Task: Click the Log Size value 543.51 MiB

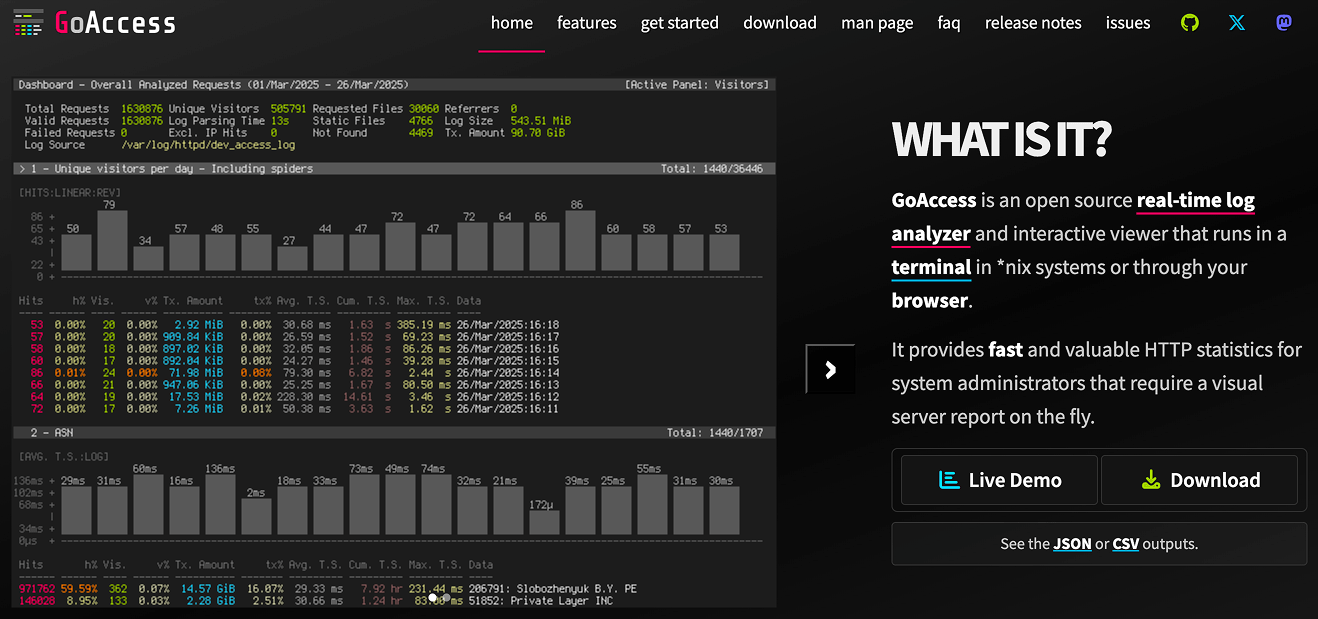Action: [541, 121]
